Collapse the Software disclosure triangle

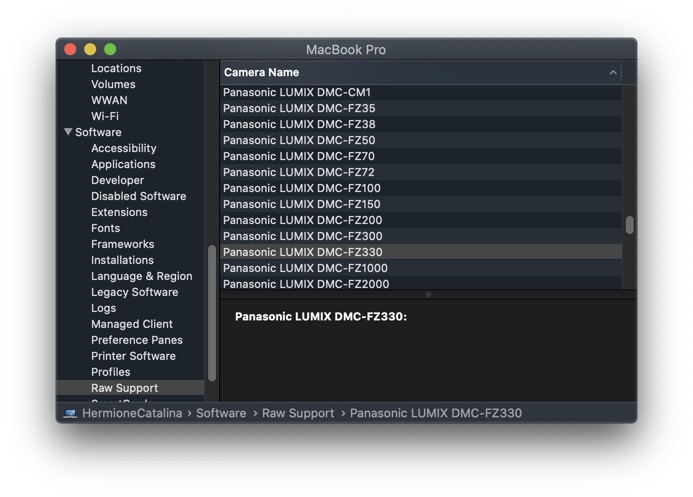68,132
